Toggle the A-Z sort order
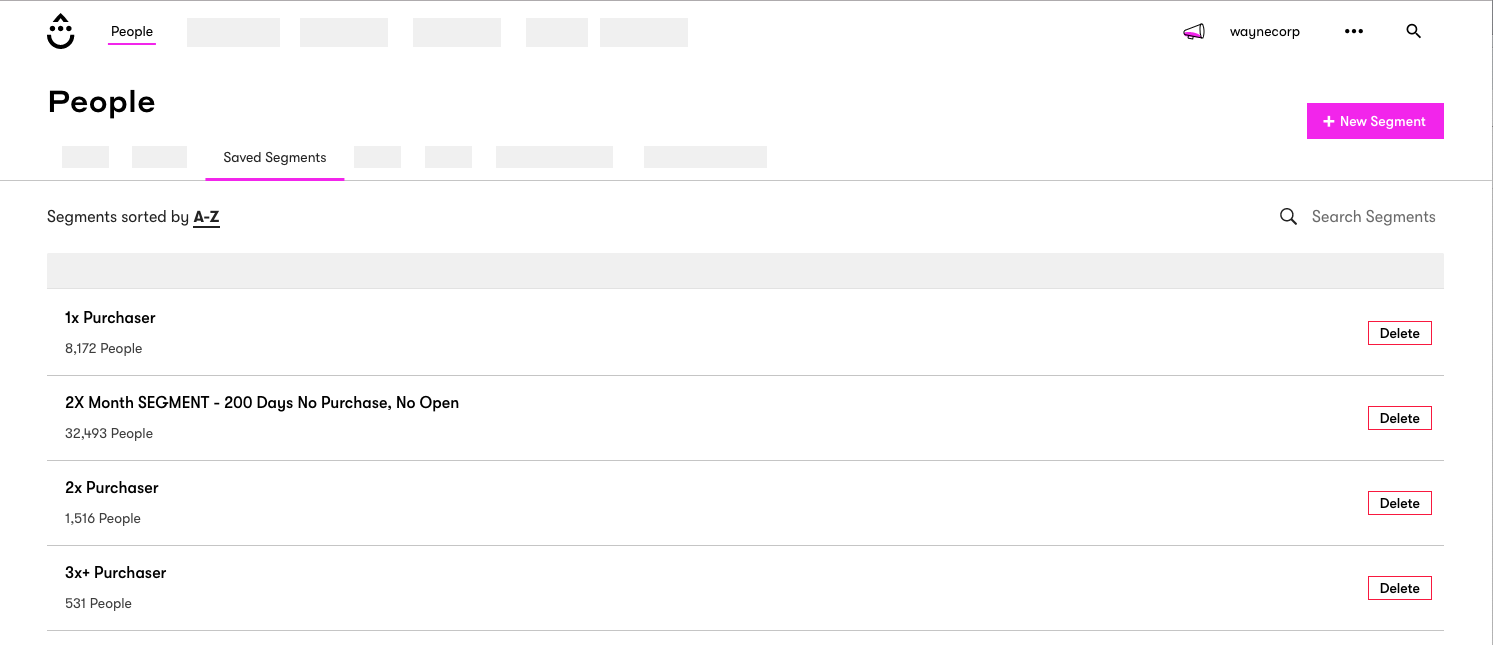Image resolution: width=1493 pixels, height=645 pixels. (206, 216)
